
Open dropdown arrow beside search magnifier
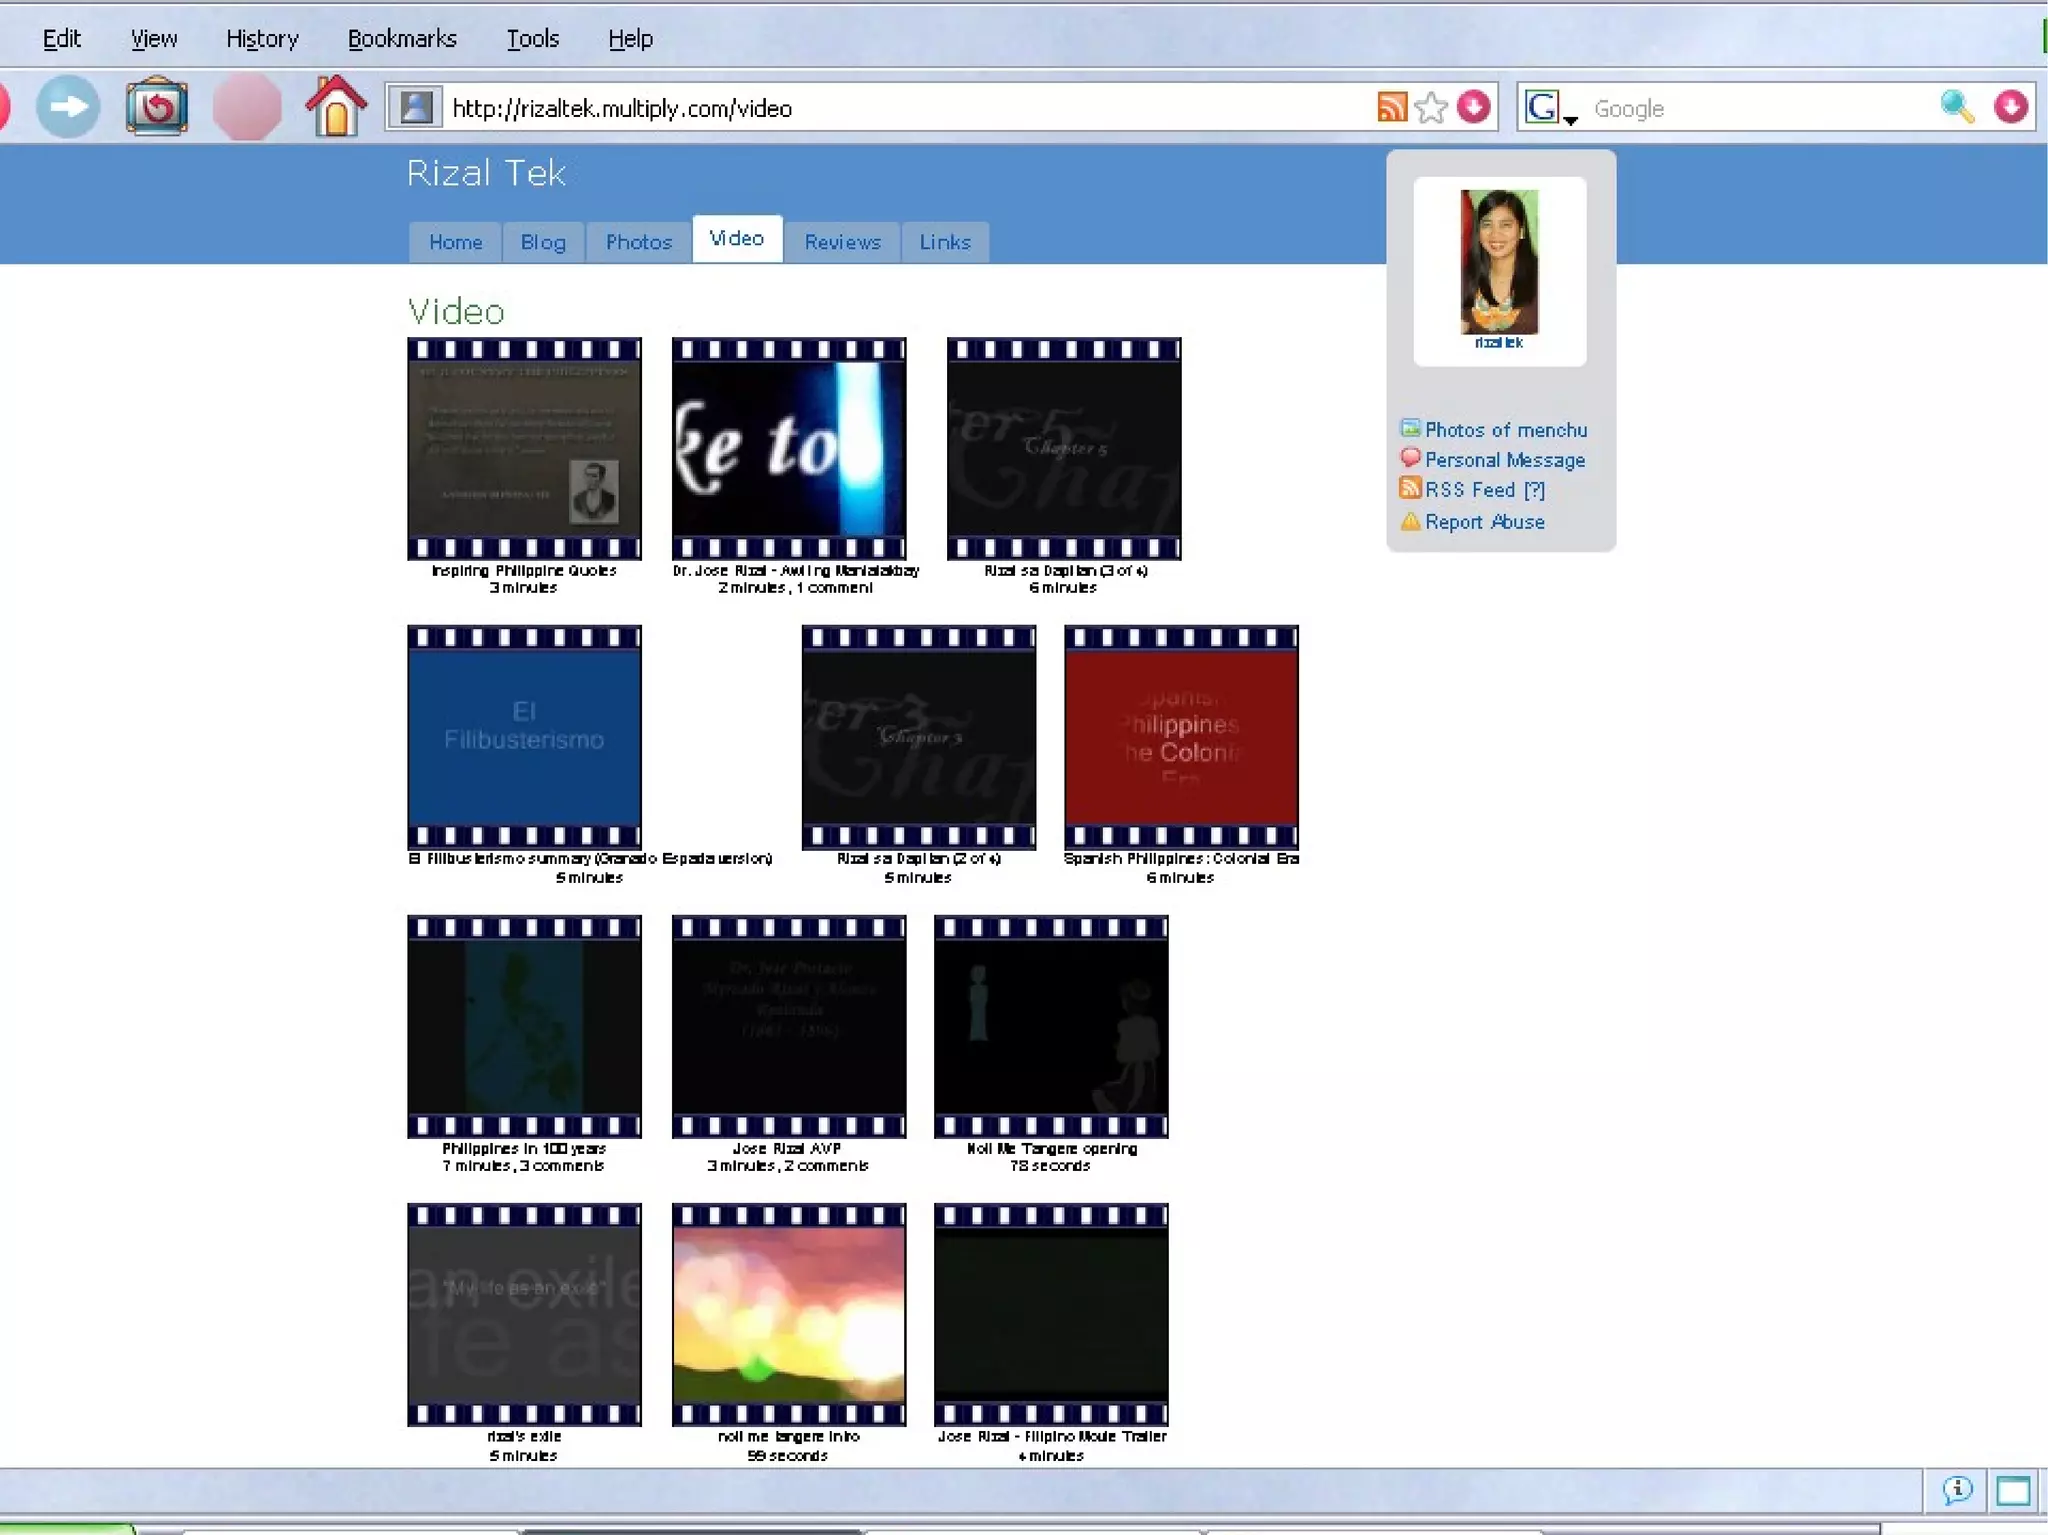(x=2010, y=107)
